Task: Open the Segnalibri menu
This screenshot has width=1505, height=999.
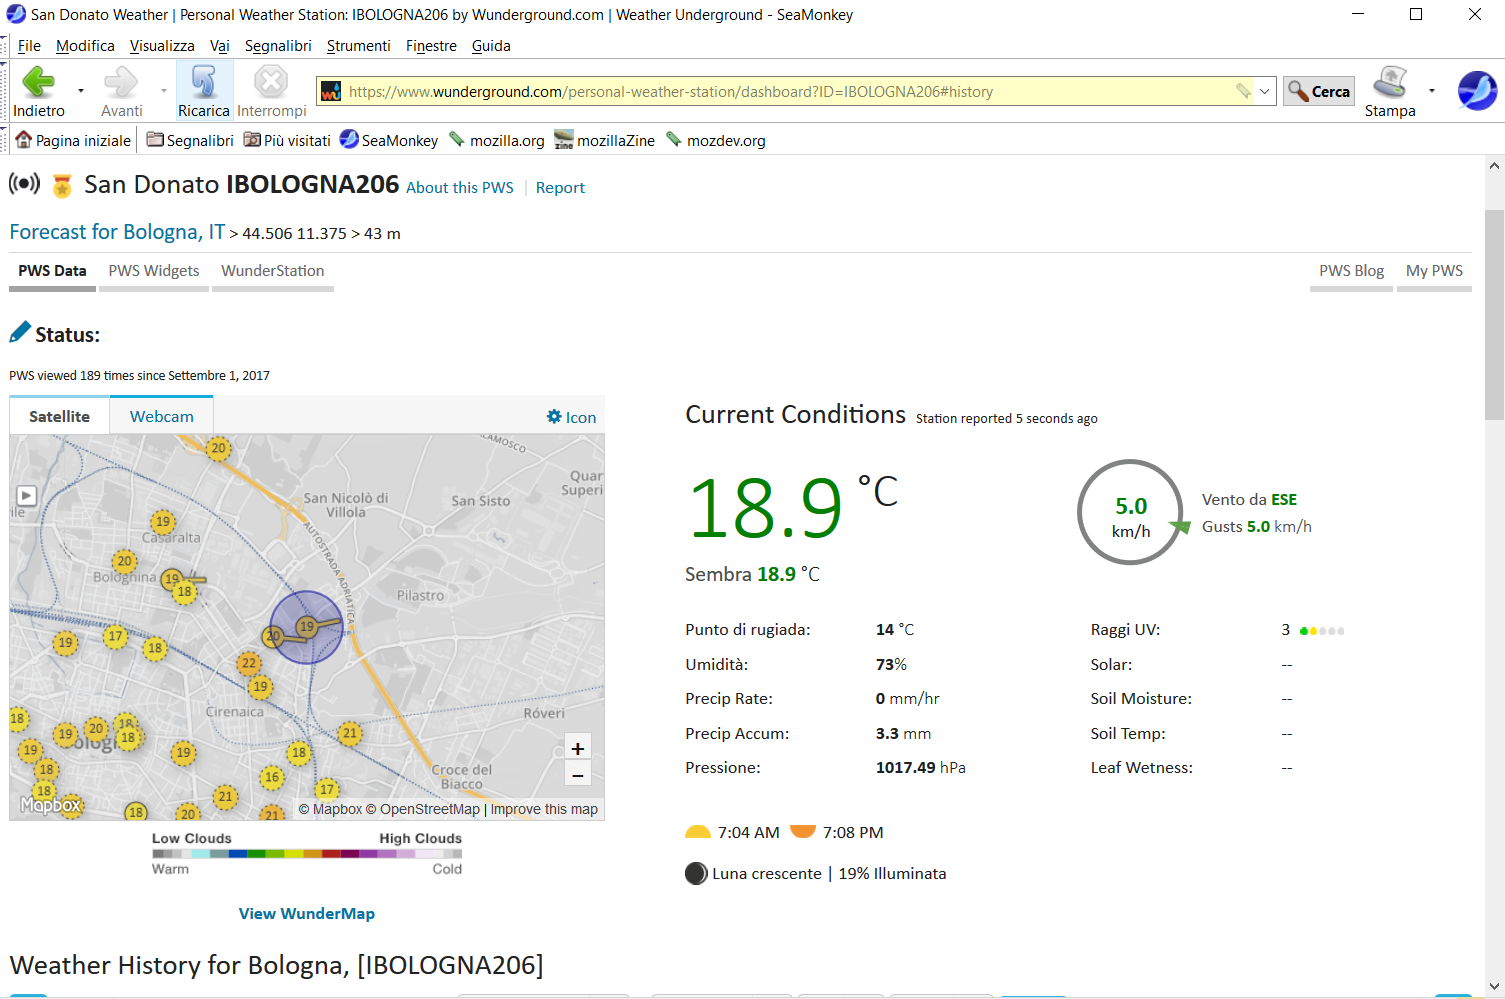Action: click(278, 46)
